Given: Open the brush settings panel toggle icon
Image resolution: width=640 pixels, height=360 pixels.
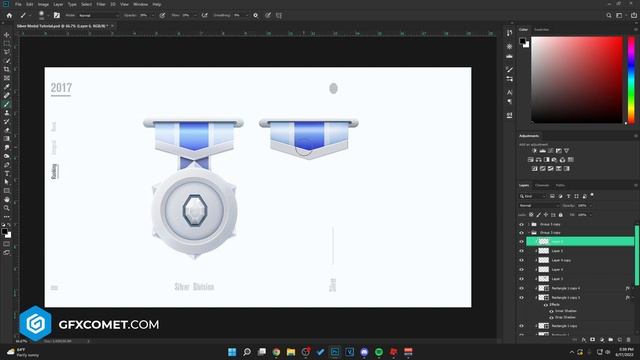Looking at the screenshot, I should click(57, 16).
